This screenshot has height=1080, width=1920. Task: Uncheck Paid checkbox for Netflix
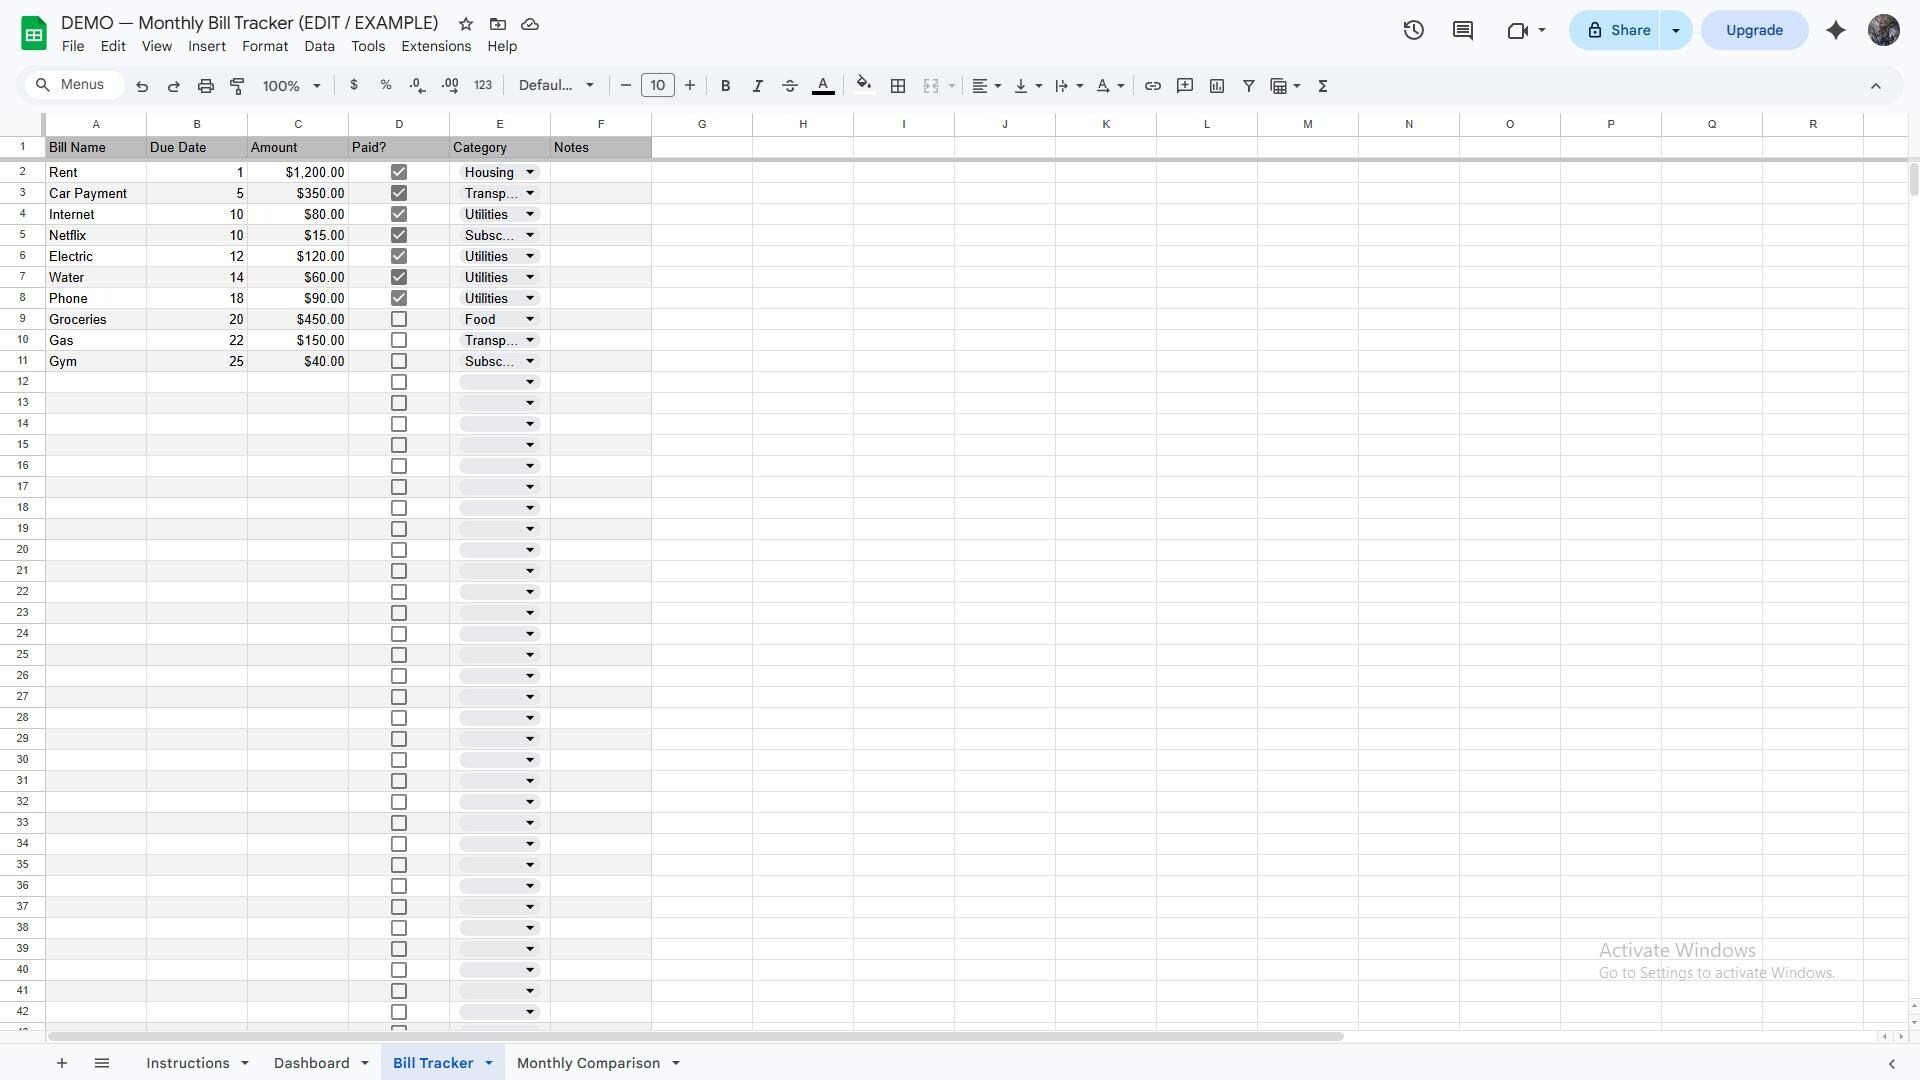pyautogui.click(x=399, y=235)
